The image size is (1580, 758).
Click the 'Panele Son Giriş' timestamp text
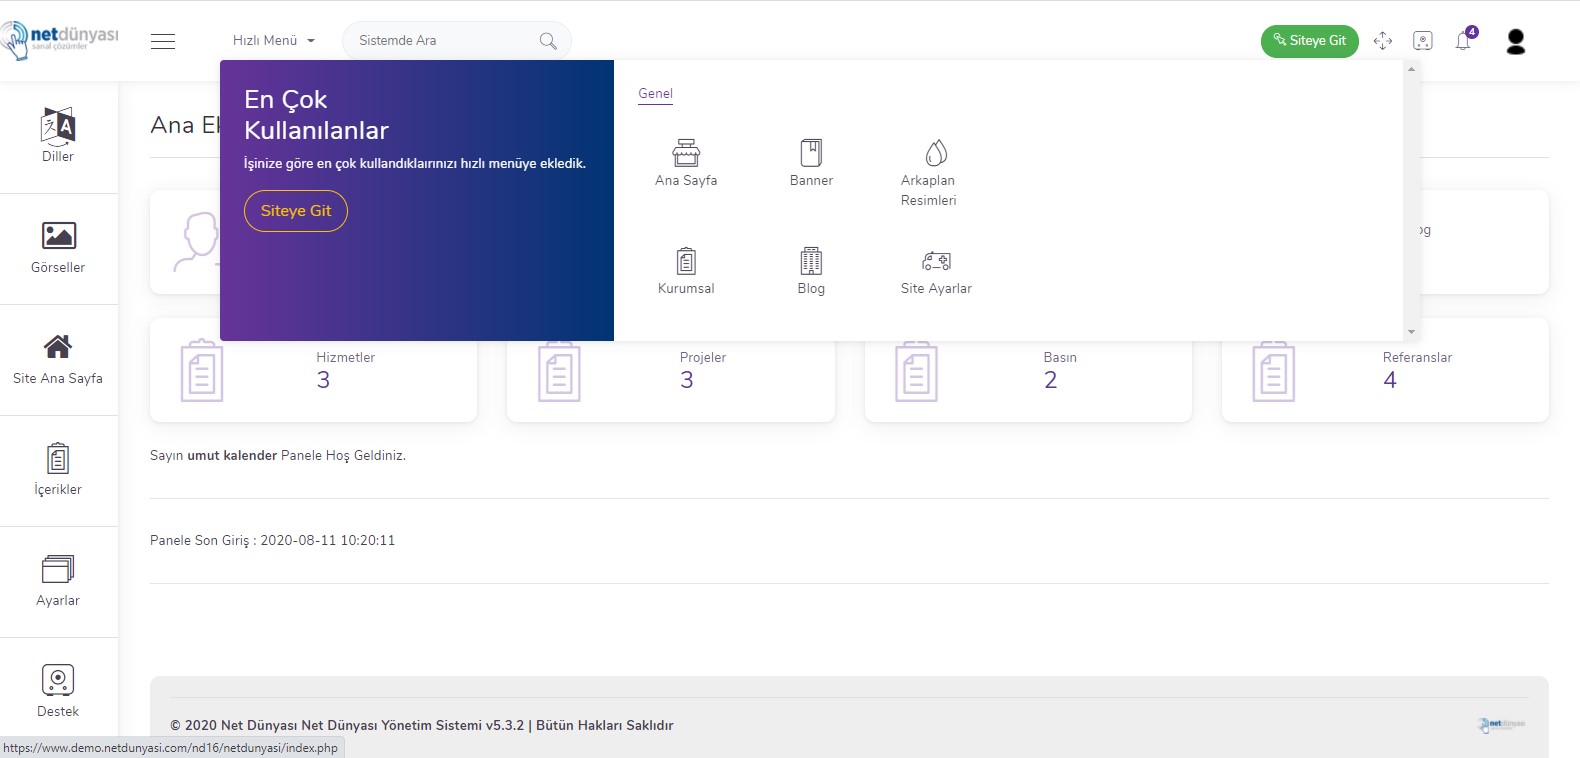pyautogui.click(x=273, y=540)
